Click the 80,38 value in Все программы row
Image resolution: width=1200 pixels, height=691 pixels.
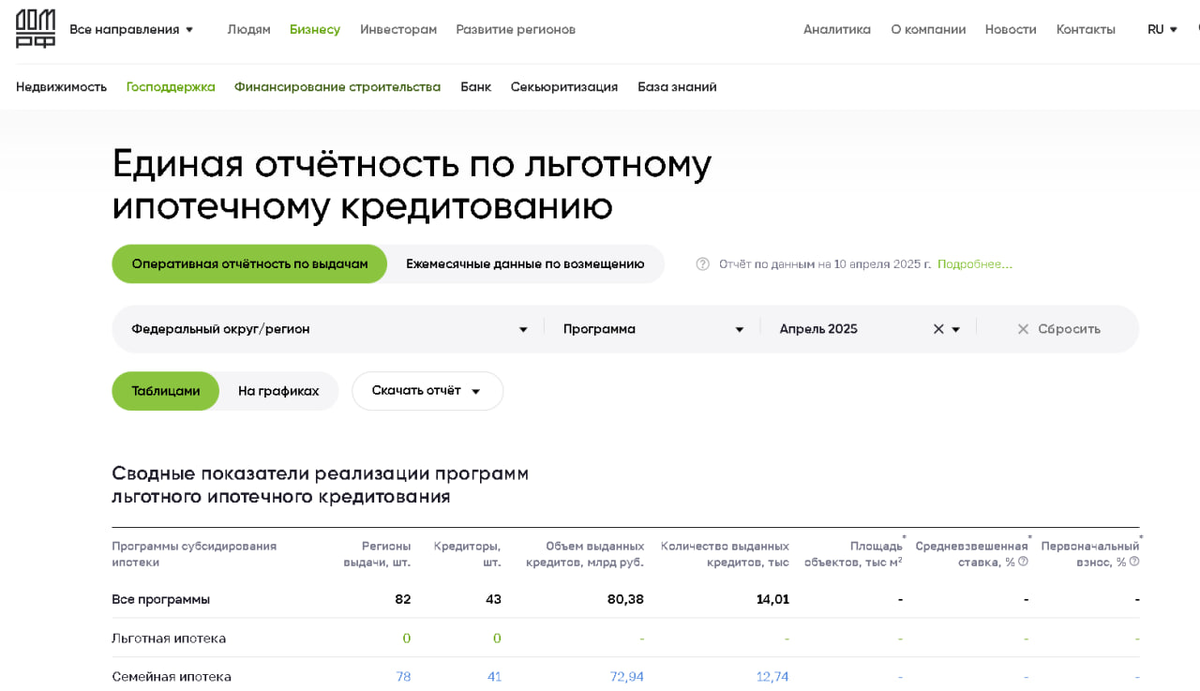coord(625,599)
